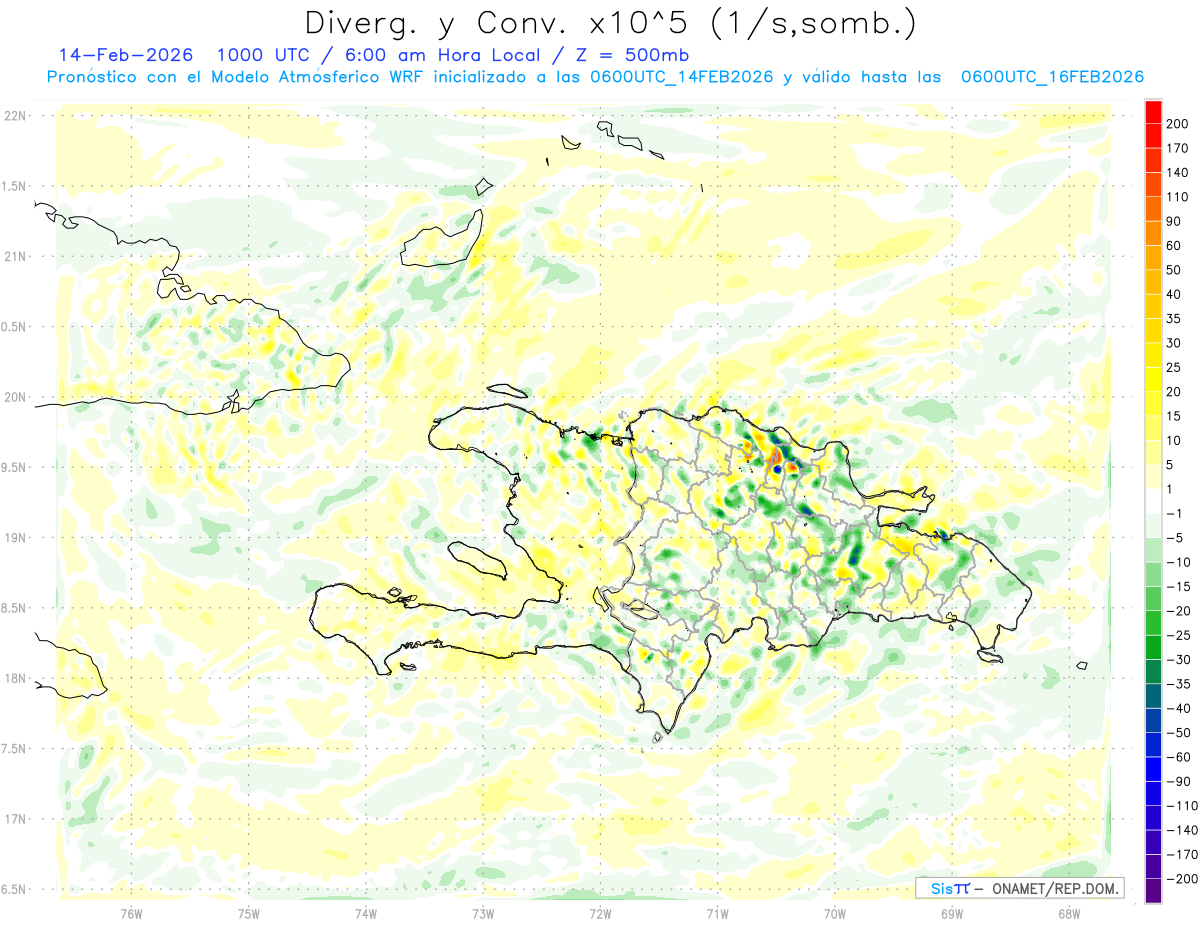
Task: Click the positive '25' color scale value
Action: [1175, 367]
